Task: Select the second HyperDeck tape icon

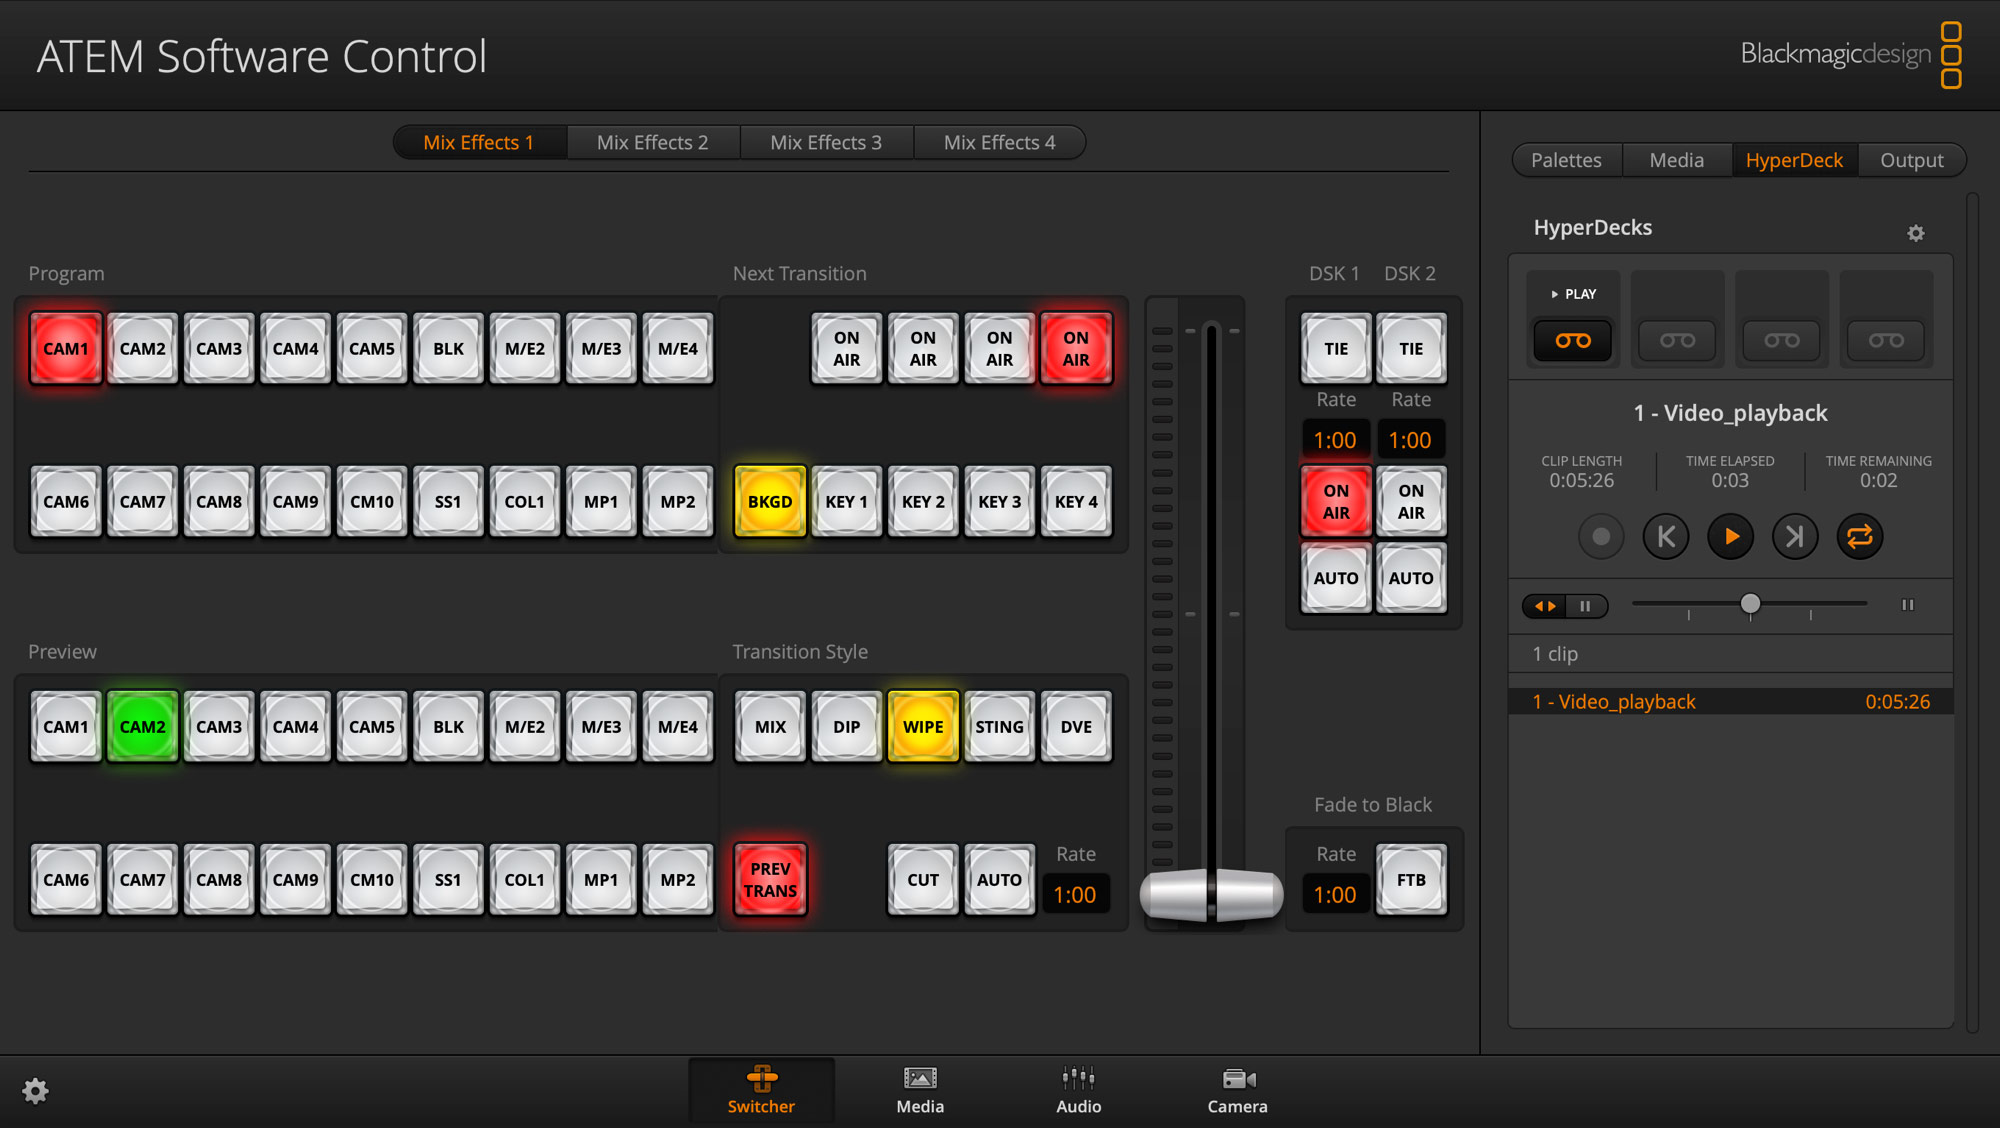Action: pyautogui.click(x=1677, y=340)
